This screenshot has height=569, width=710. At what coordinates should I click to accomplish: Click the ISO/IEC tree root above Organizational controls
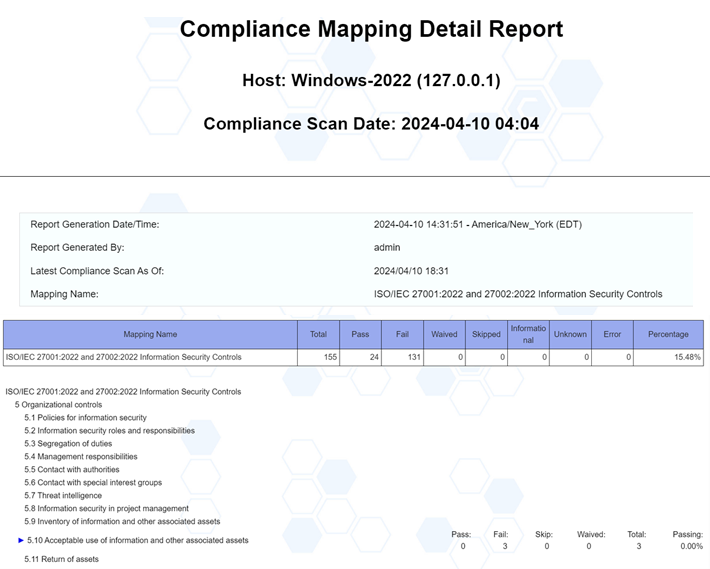point(123,392)
